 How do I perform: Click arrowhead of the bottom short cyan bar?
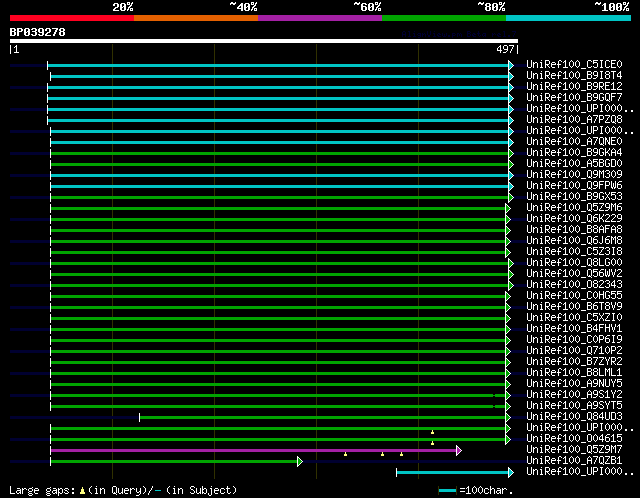point(510,472)
